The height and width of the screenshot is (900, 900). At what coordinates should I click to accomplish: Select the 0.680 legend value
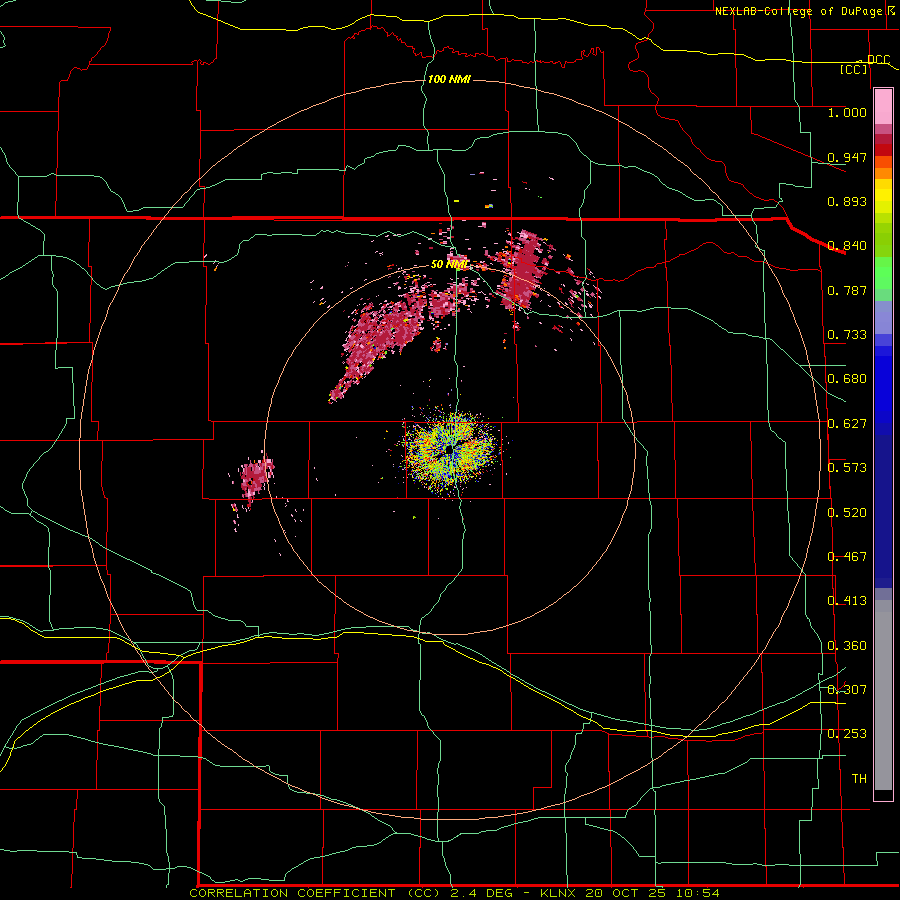click(847, 379)
